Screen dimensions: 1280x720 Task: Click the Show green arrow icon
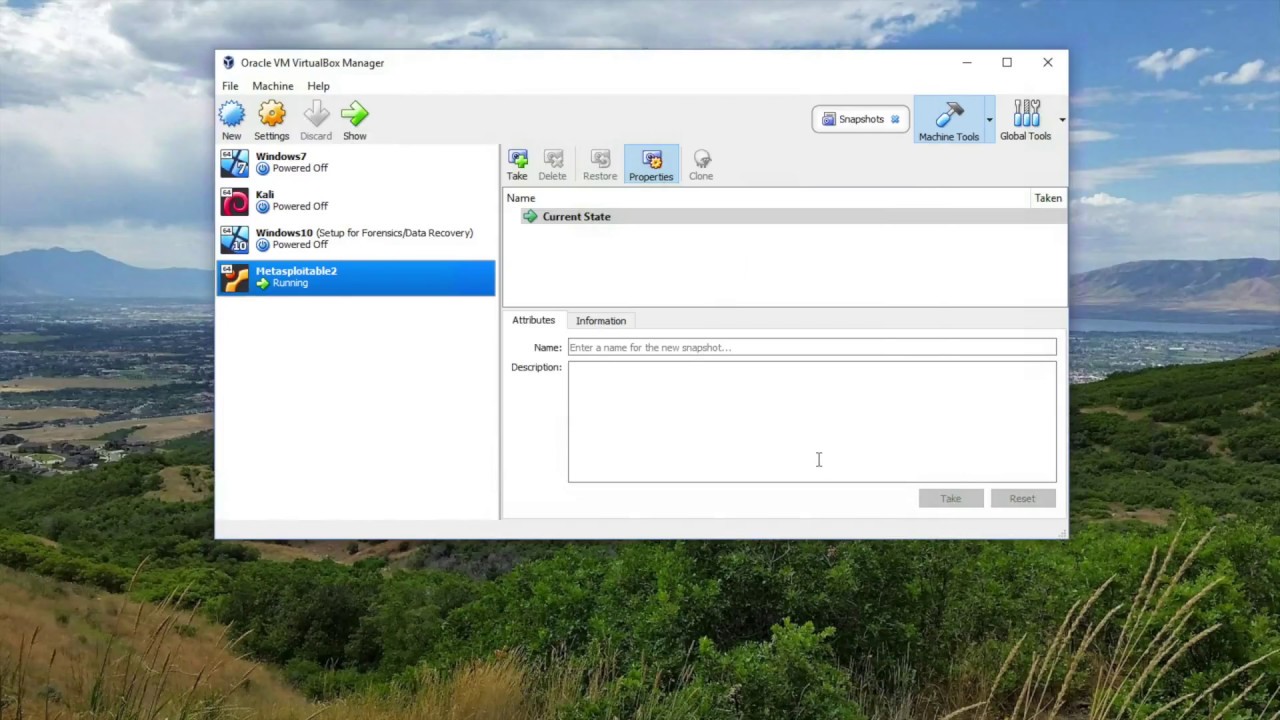(x=355, y=114)
